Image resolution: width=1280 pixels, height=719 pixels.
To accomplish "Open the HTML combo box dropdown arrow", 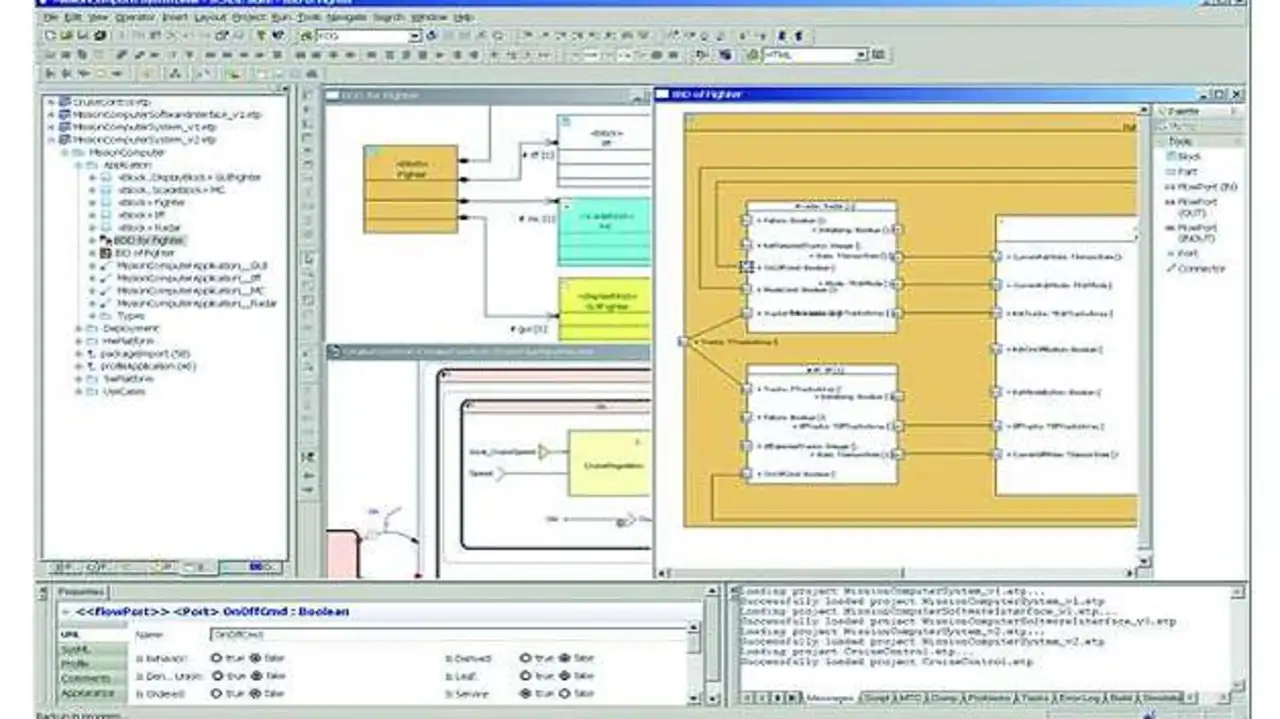I will click(860, 55).
